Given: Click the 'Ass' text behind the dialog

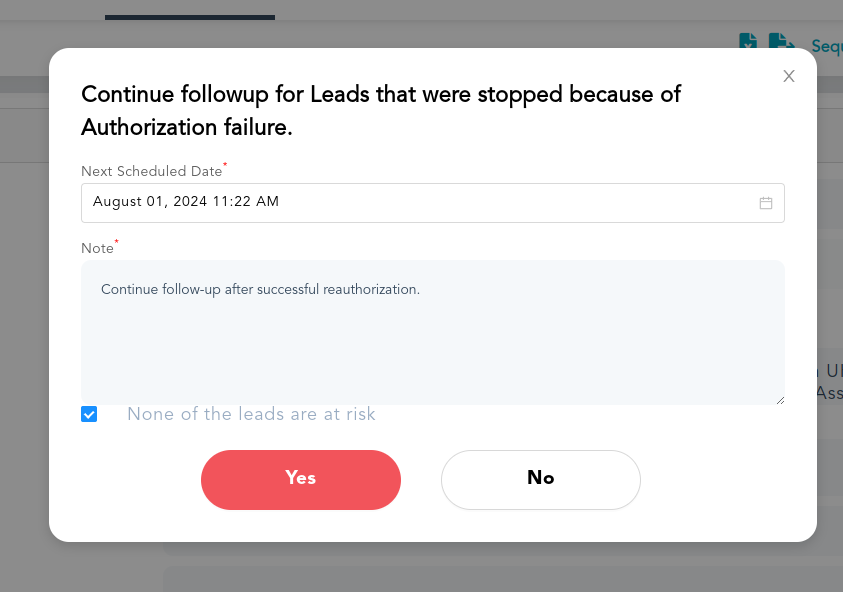Looking at the screenshot, I should [x=829, y=393].
